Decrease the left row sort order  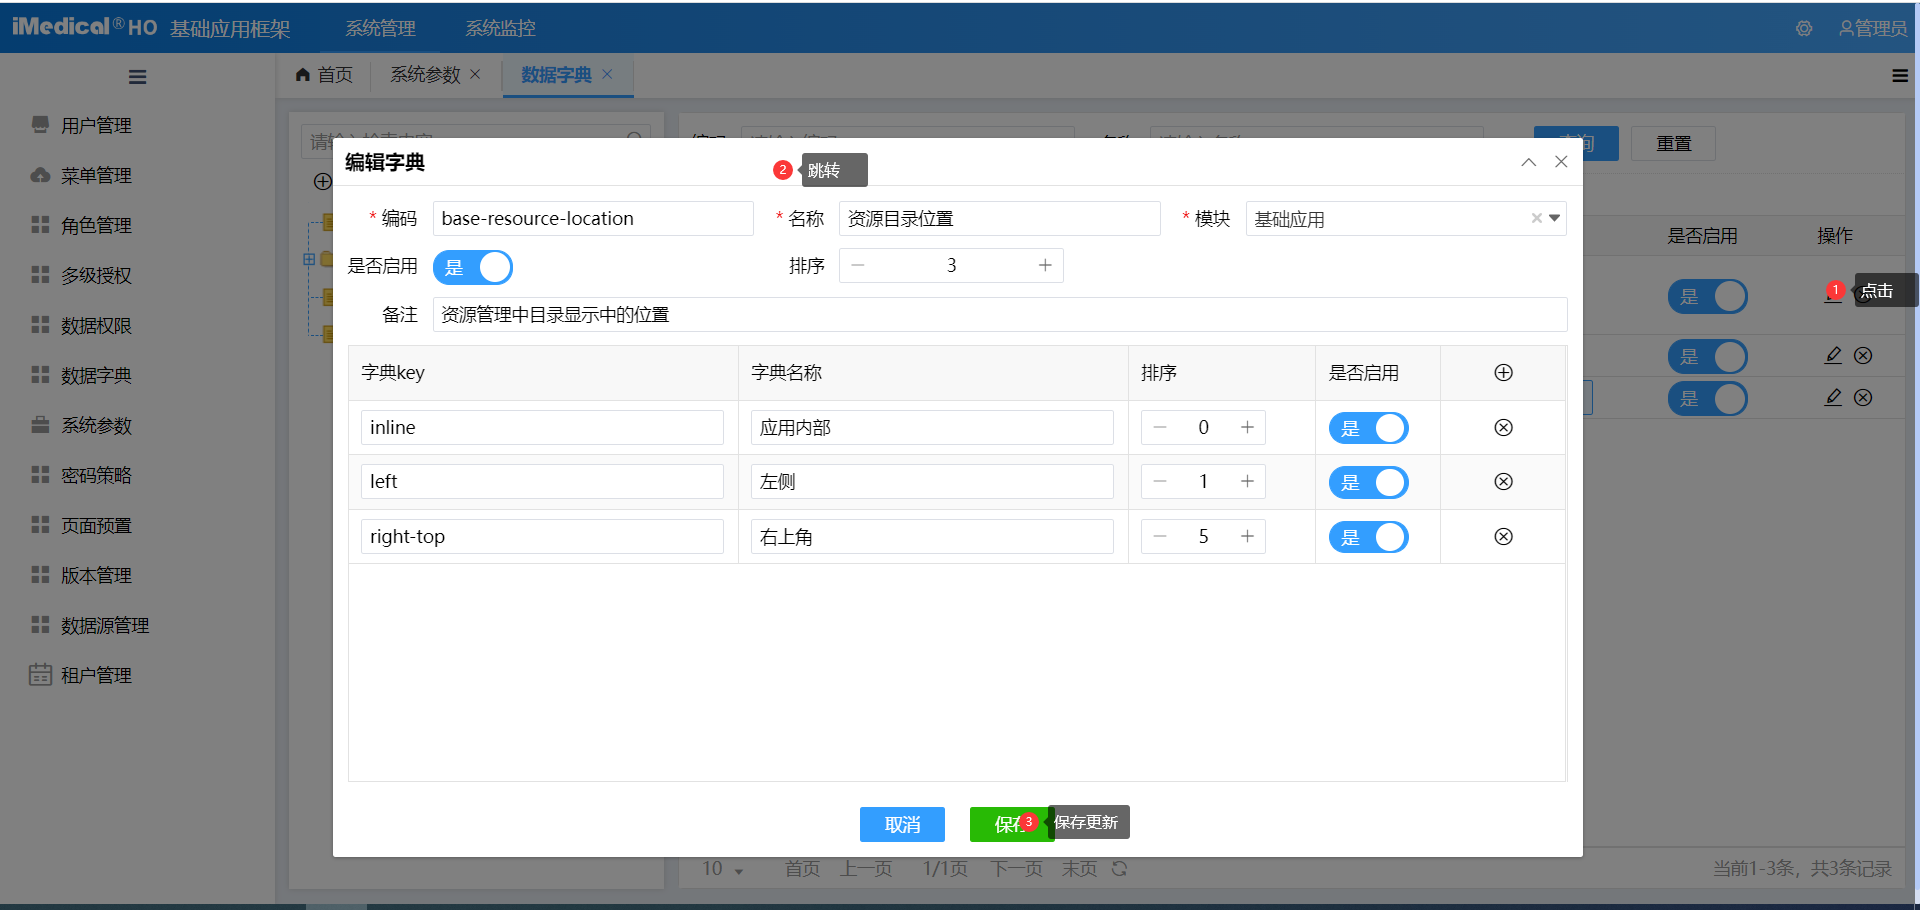coord(1160,482)
